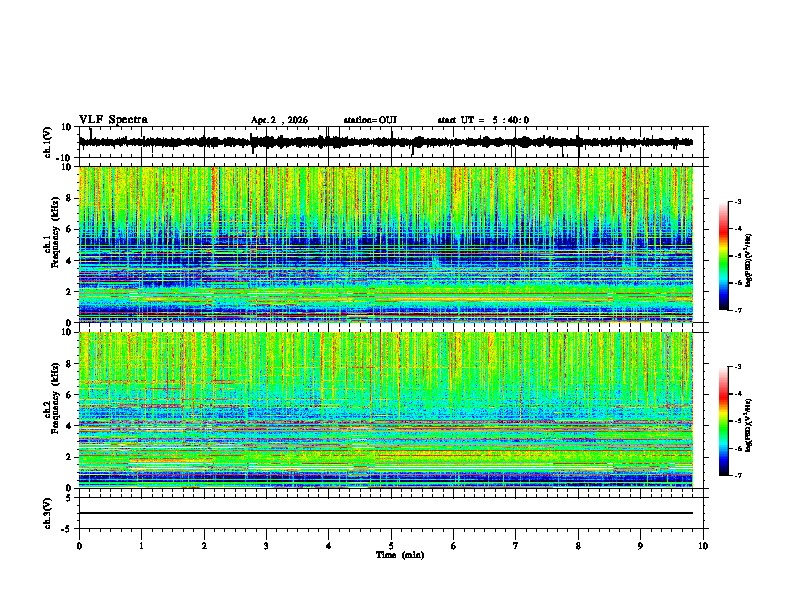Viewport: 792px width, 612px height.
Task: Click the "2" kHz tick on ch.1 spectrogram
Action: point(70,292)
